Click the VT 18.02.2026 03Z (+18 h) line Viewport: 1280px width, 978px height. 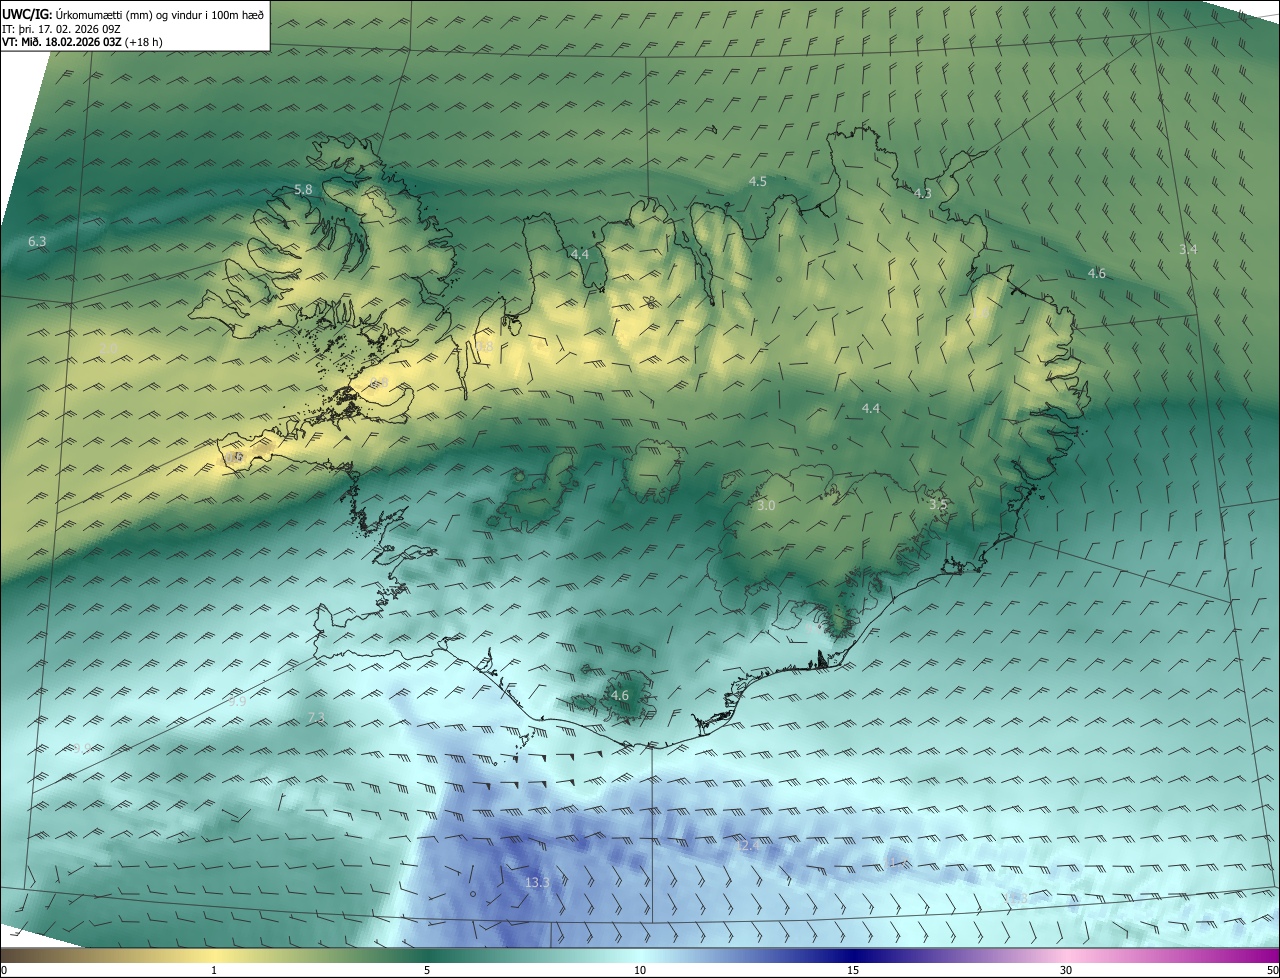pos(82,42)
